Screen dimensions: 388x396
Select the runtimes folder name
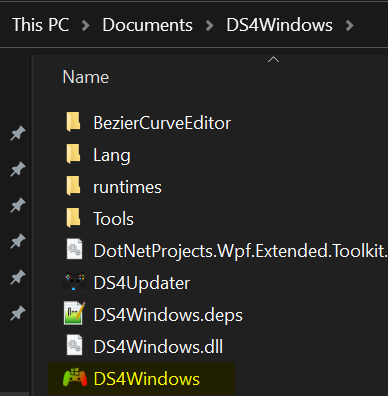tap(127, 187)
